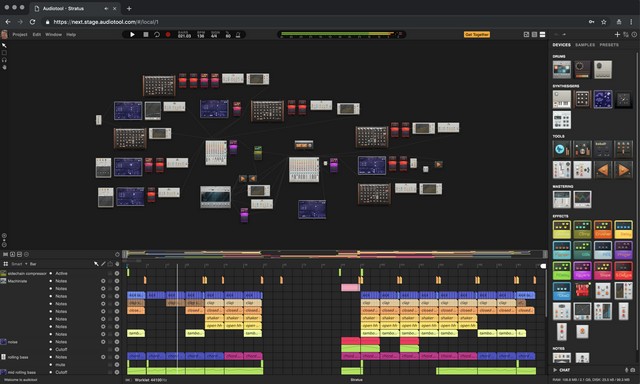Pick the Machiniste drum machine device
Viewport: 640px width, 384px height.
562,70
